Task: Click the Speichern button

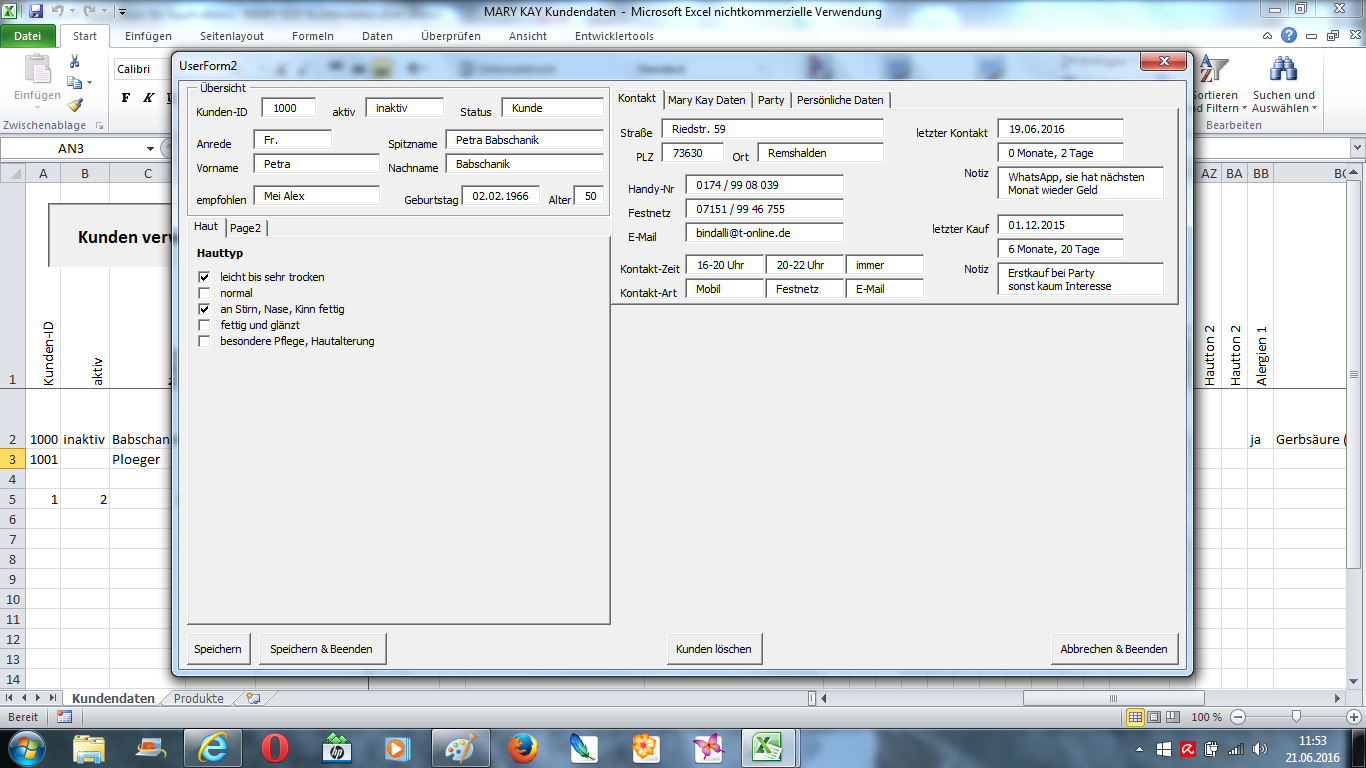Action: [218, 649]
